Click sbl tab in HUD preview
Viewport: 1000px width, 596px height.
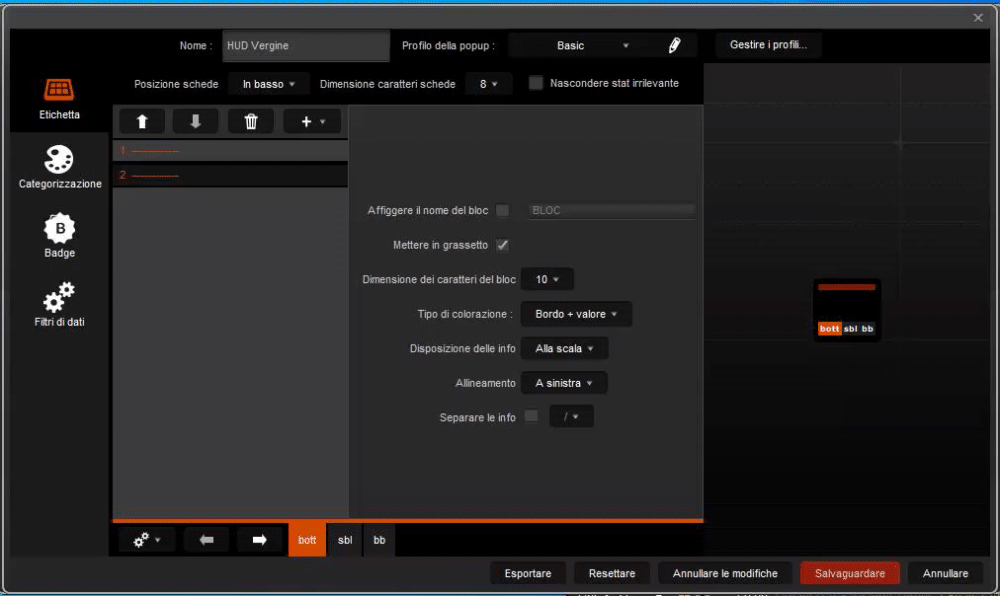point(851,329)
